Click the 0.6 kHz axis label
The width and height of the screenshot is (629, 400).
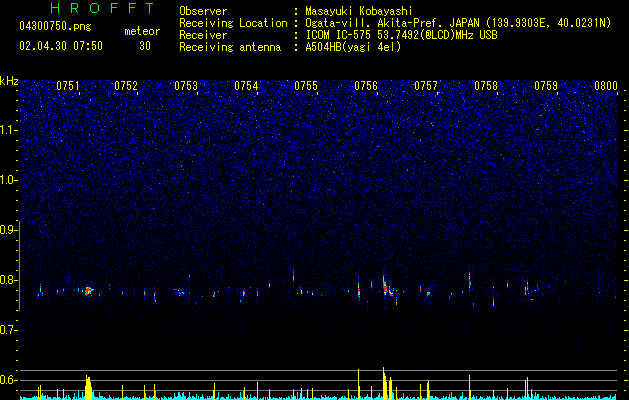(8, 380)
